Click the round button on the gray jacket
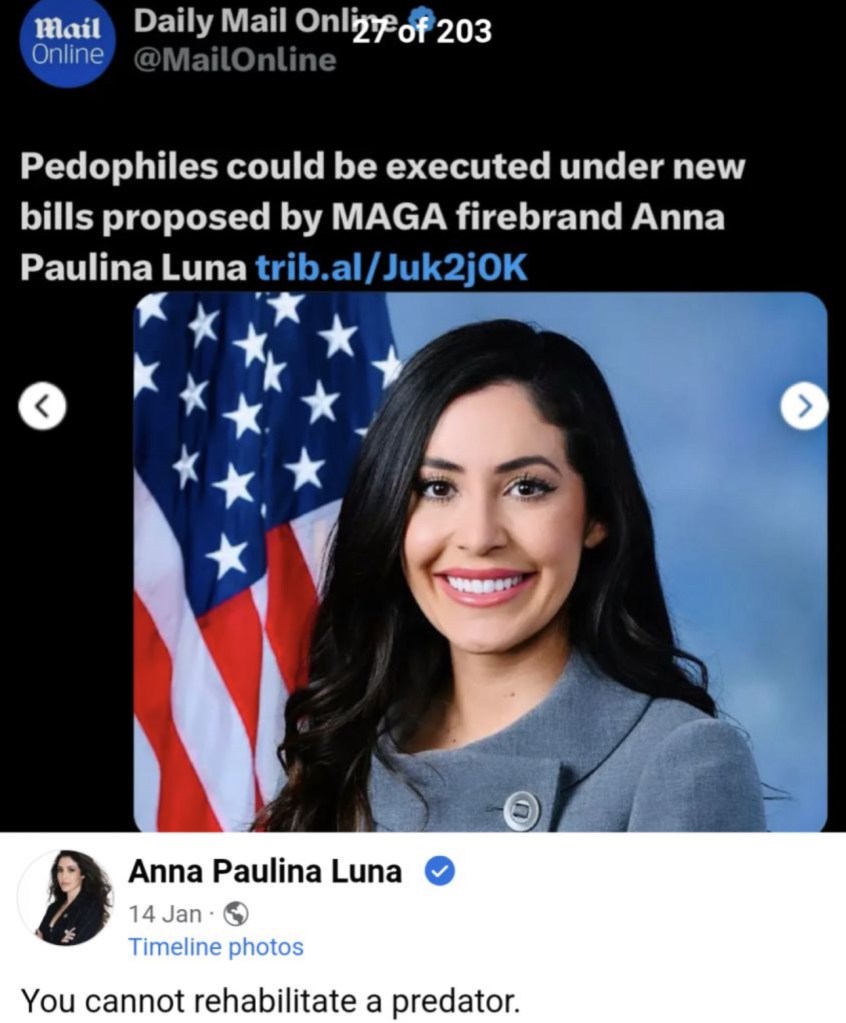846x1023 pixels. click(x=521, y=811)
